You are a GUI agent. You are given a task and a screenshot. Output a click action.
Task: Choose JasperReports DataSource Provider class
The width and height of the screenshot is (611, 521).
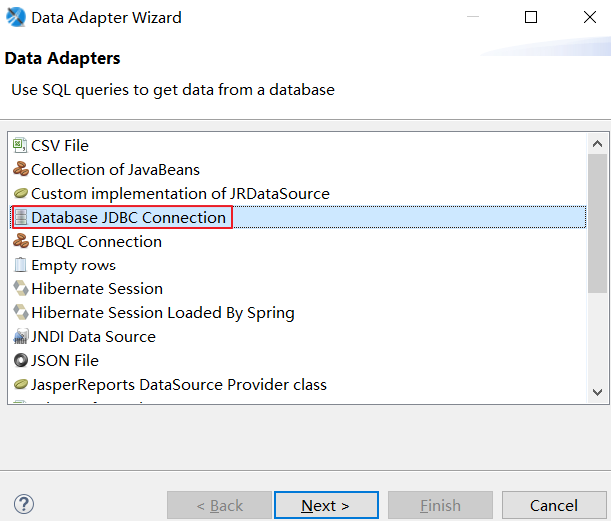(178, 385)
